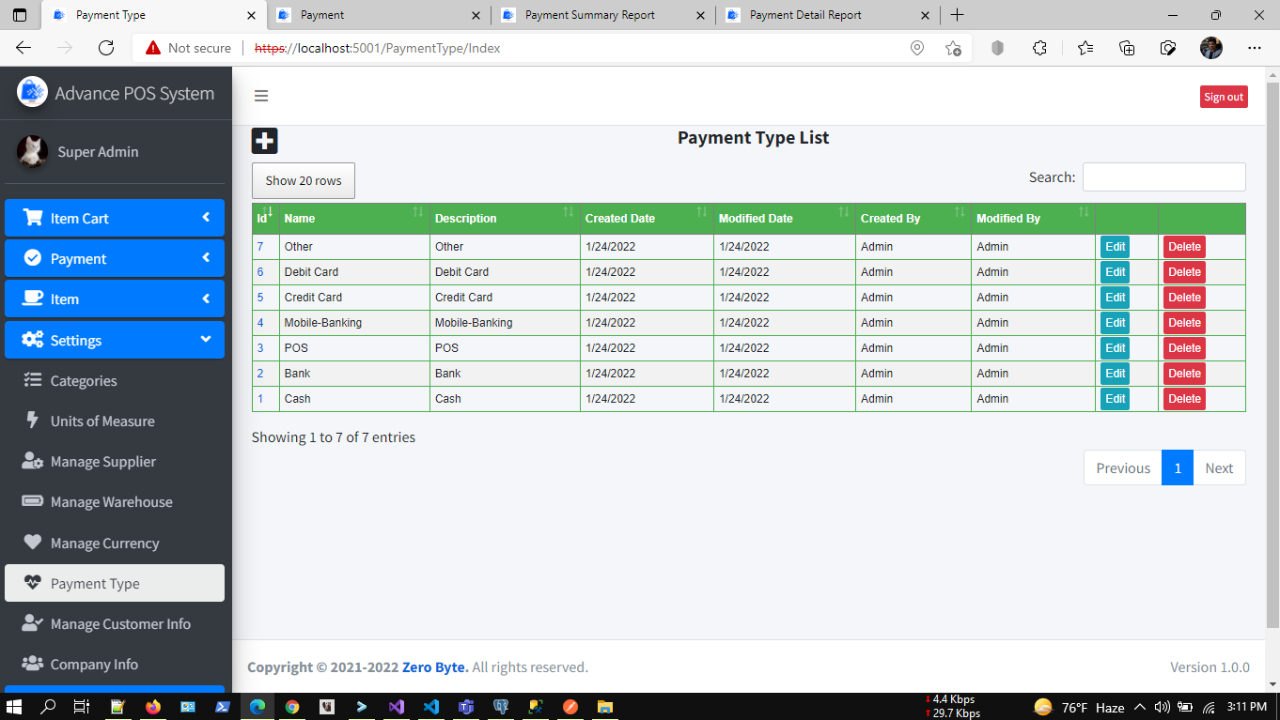Switch to the Payment Summary Report tab
Screen dimensions: 1280x720
600,15
